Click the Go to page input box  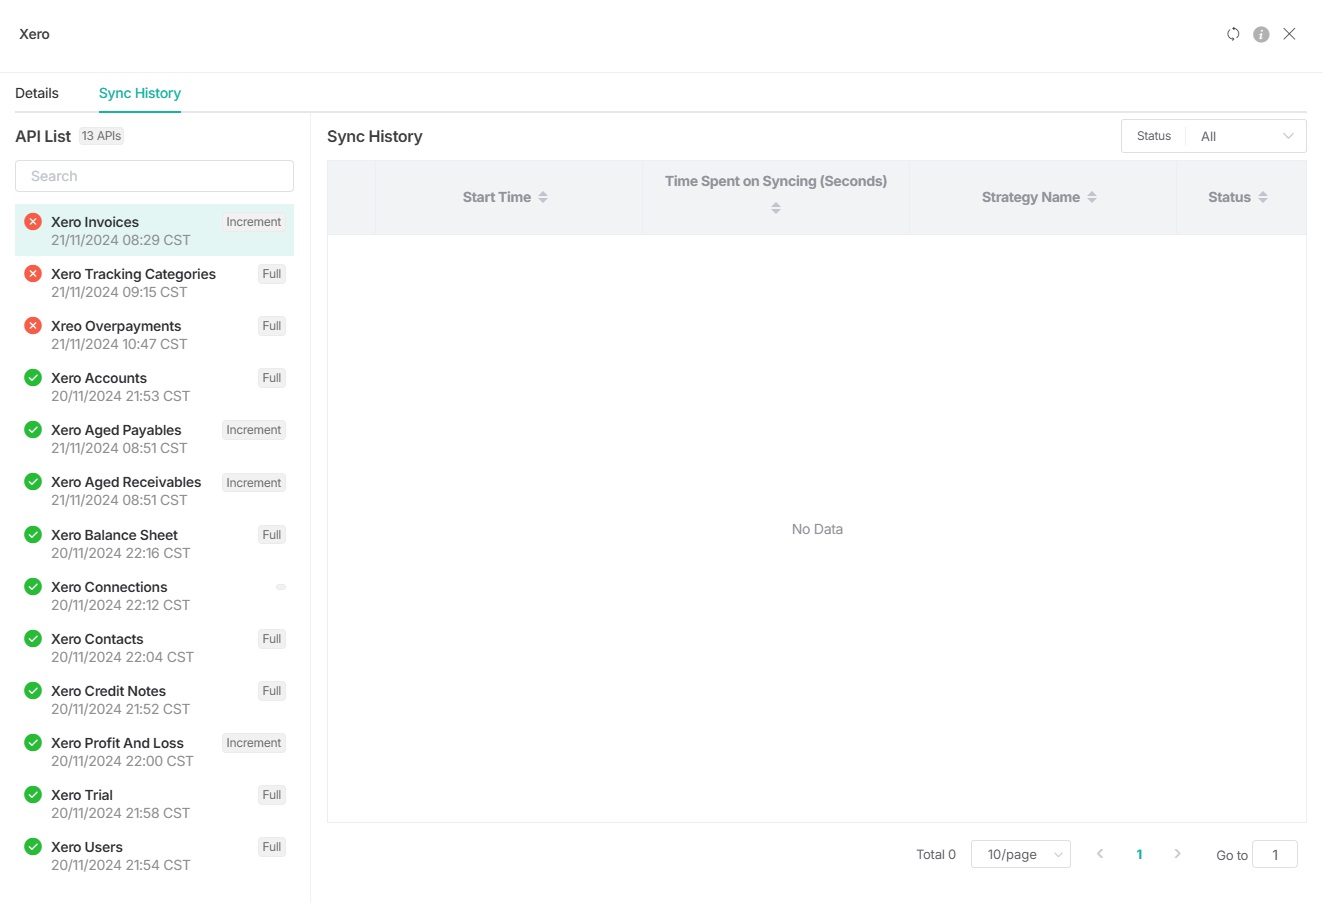(1274, 854)
